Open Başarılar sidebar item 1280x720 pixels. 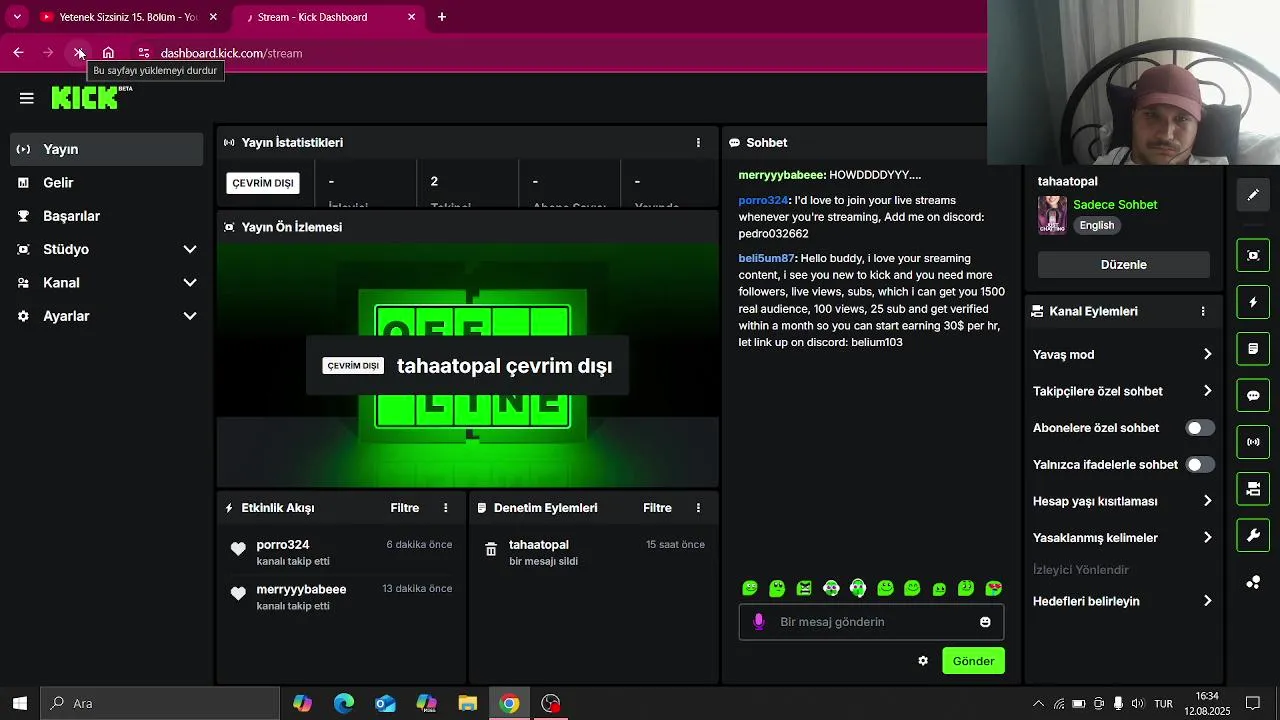(x=107, y=216)
